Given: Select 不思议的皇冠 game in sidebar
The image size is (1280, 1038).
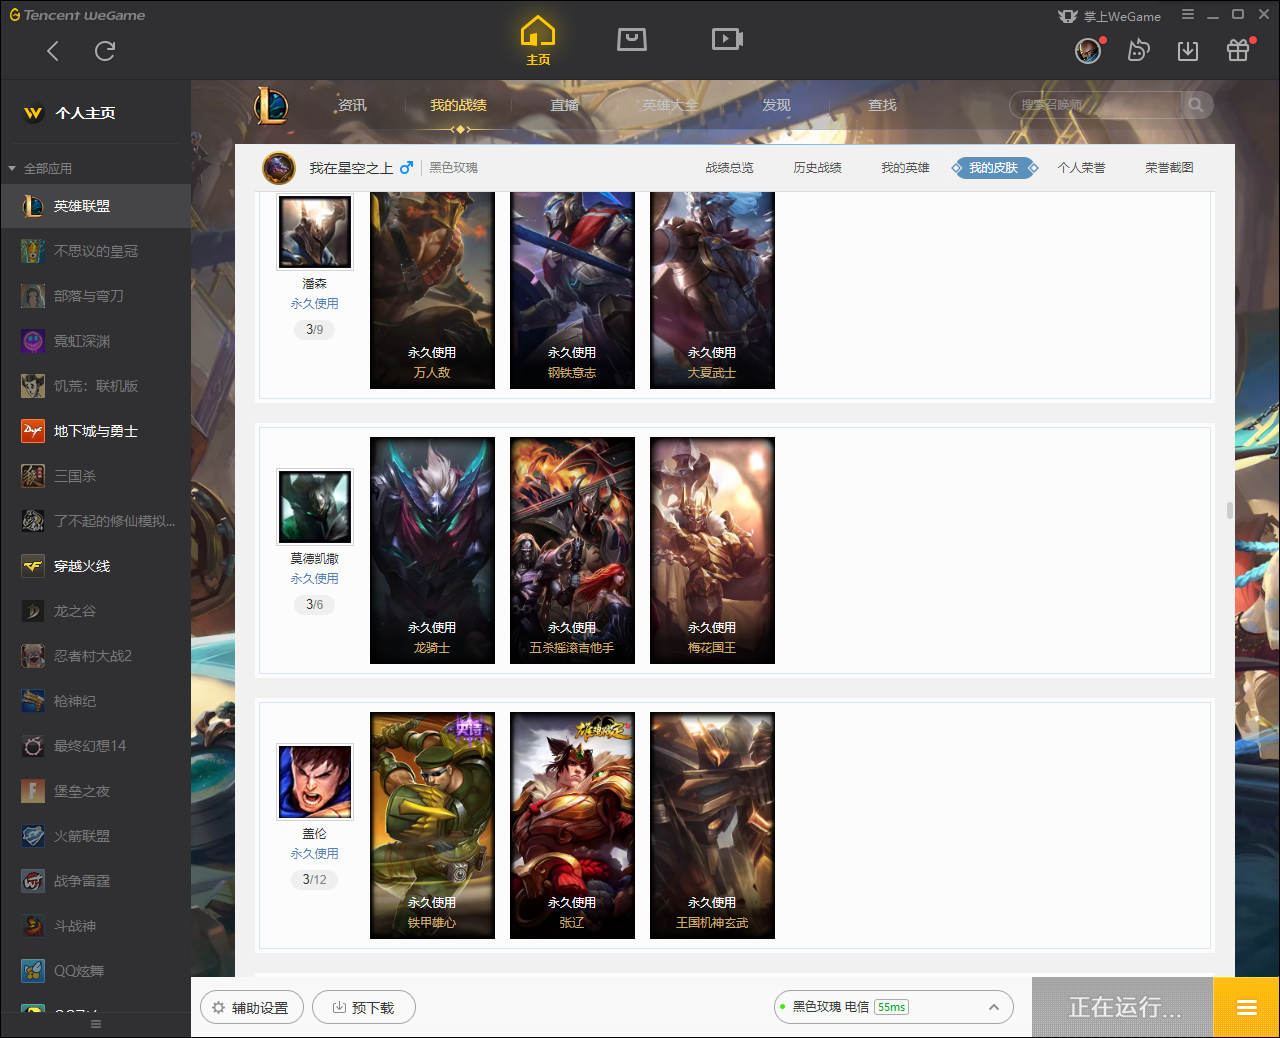Looking at the screenshot, I should [x=95, y=251].
